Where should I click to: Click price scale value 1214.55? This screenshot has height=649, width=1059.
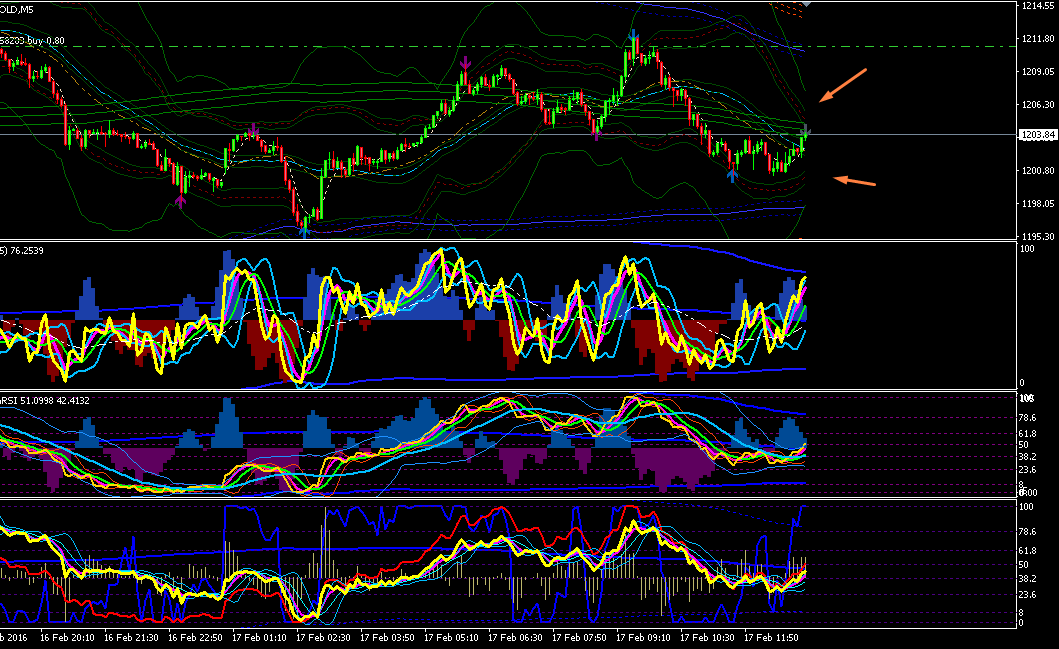pos(1038,5)
